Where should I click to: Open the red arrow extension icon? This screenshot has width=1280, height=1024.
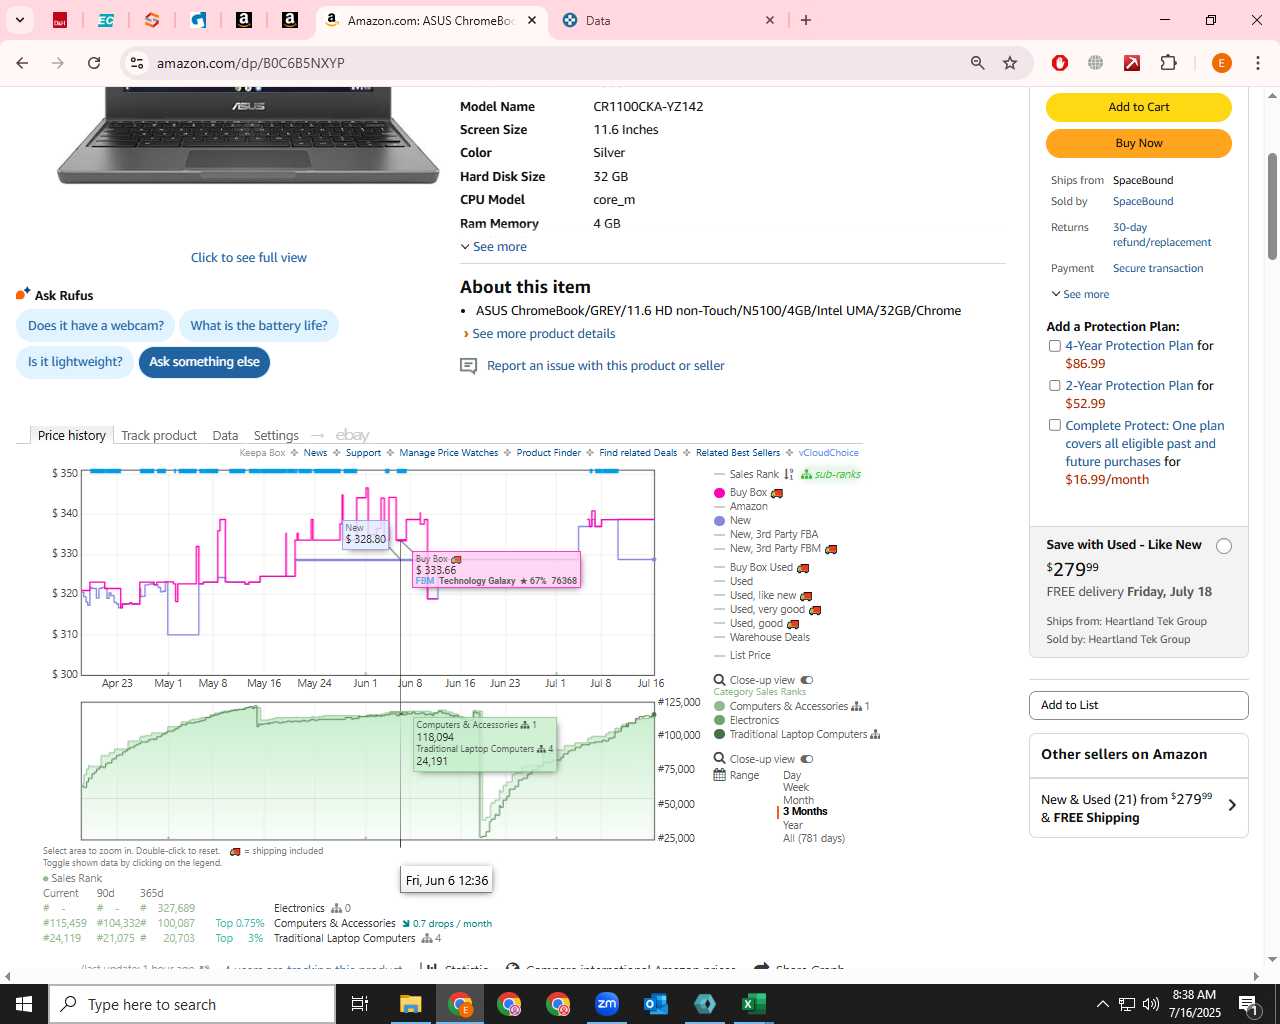tap(1132, 63)
